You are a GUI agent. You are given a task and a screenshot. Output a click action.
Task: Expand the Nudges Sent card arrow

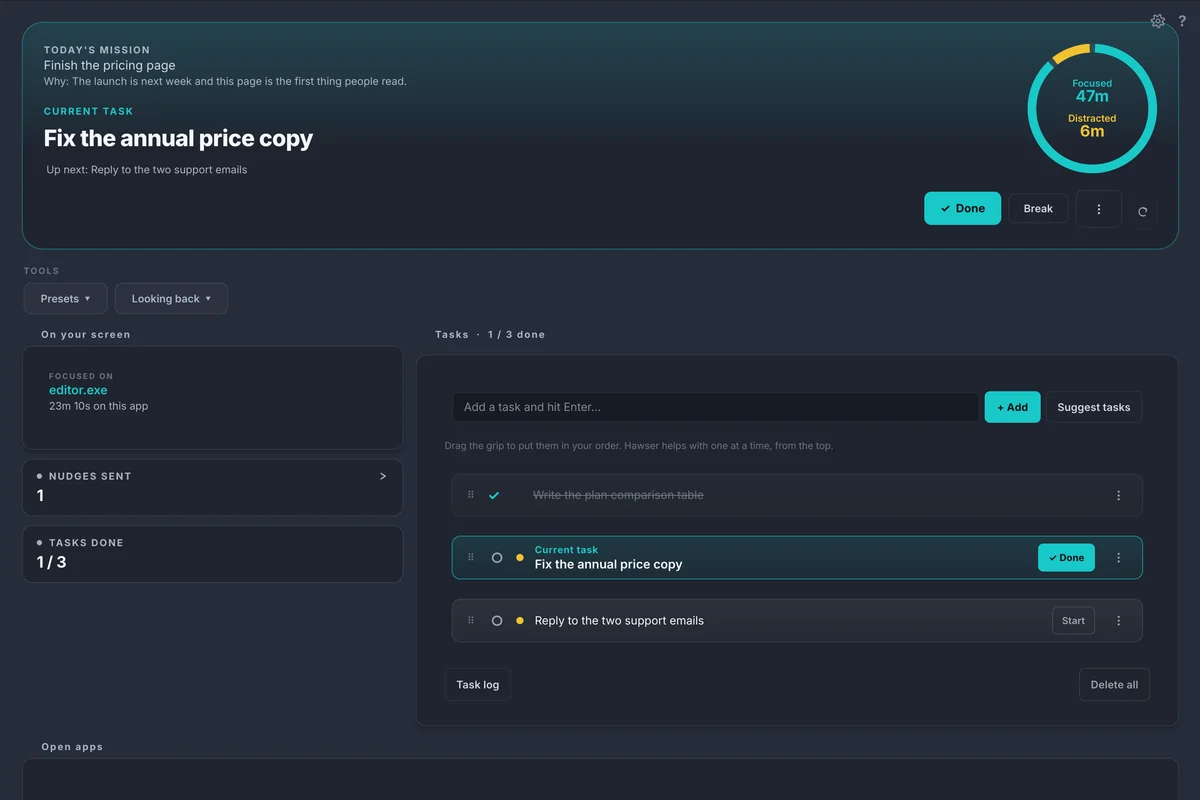383,476
